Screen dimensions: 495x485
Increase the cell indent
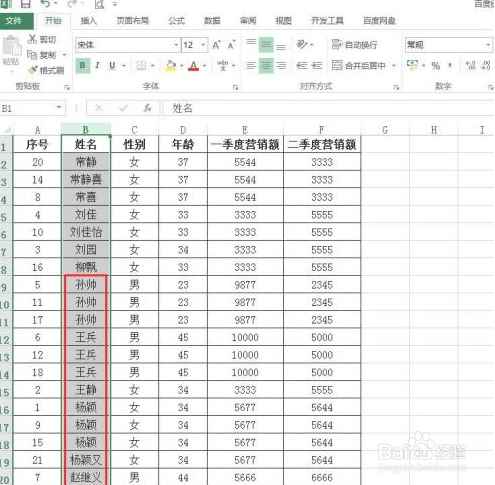coord(316,66)
